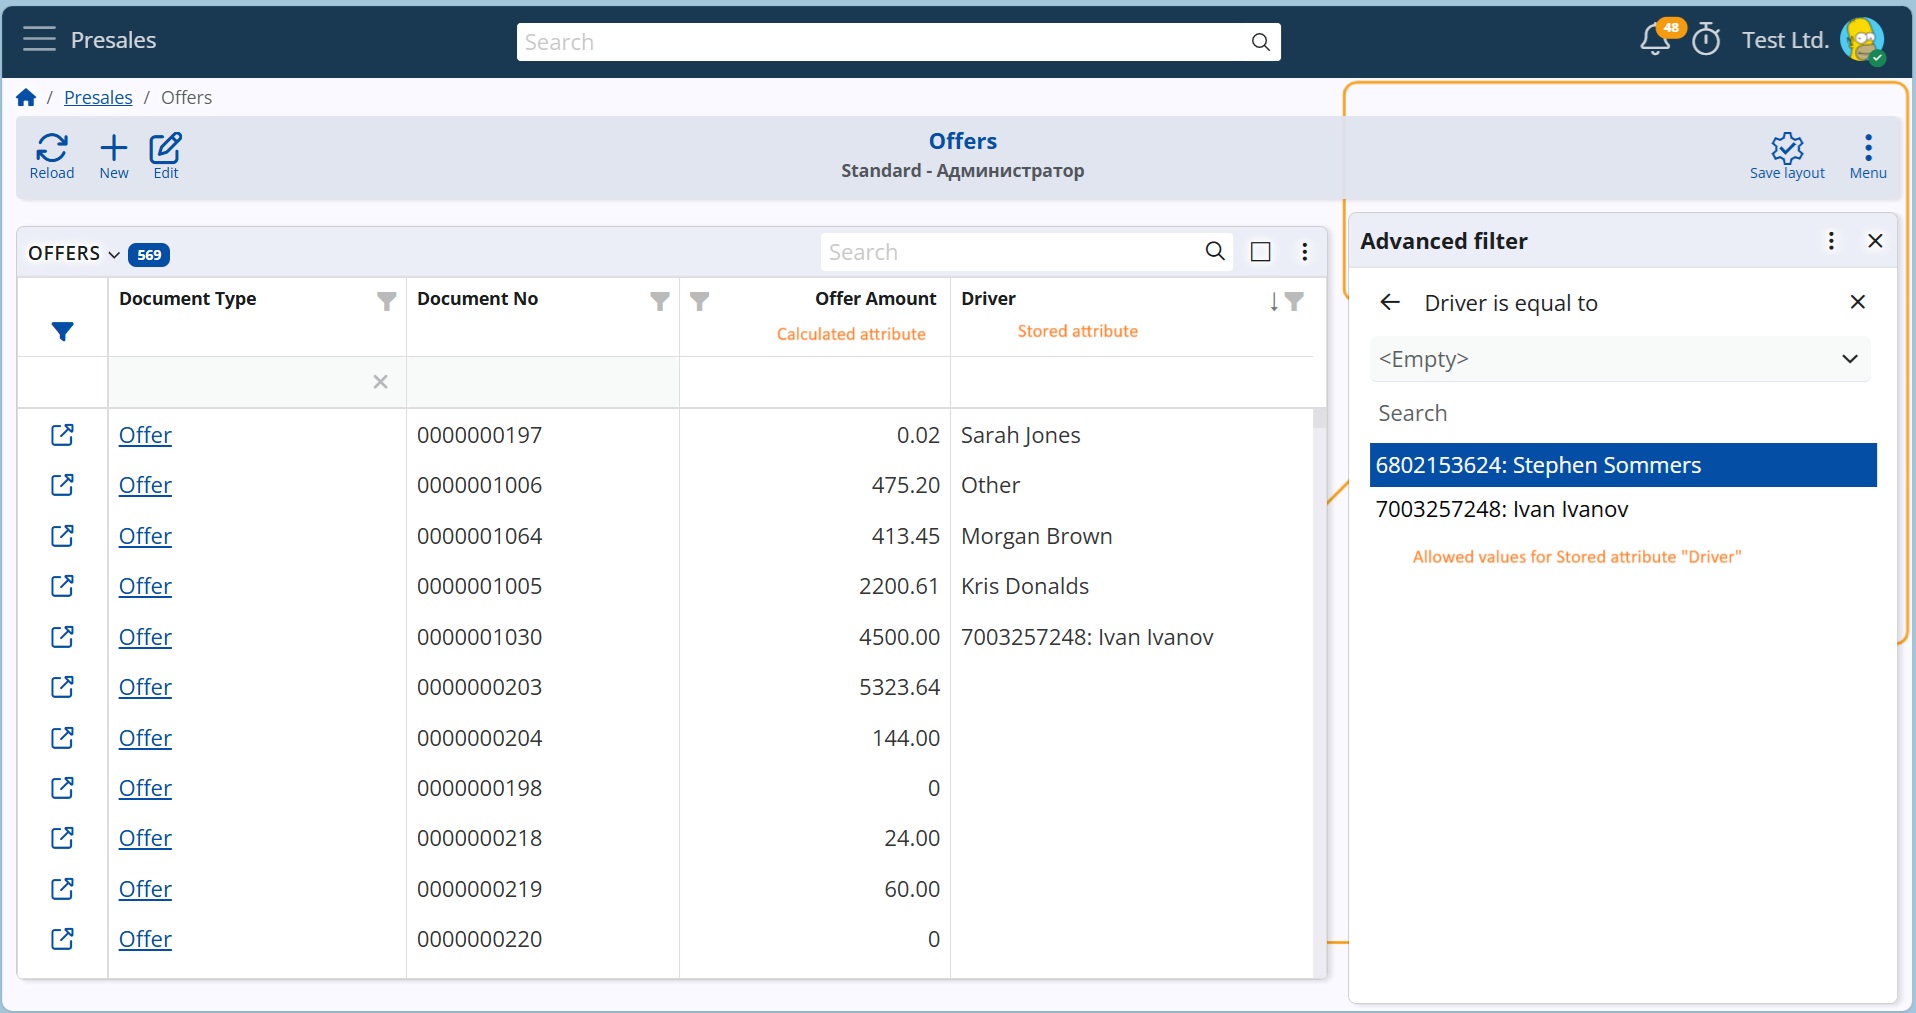This screenshot has width=1916, height=1013.
Task: Open offer 0000000218 in new window
Action: click(x=62, y=838)
